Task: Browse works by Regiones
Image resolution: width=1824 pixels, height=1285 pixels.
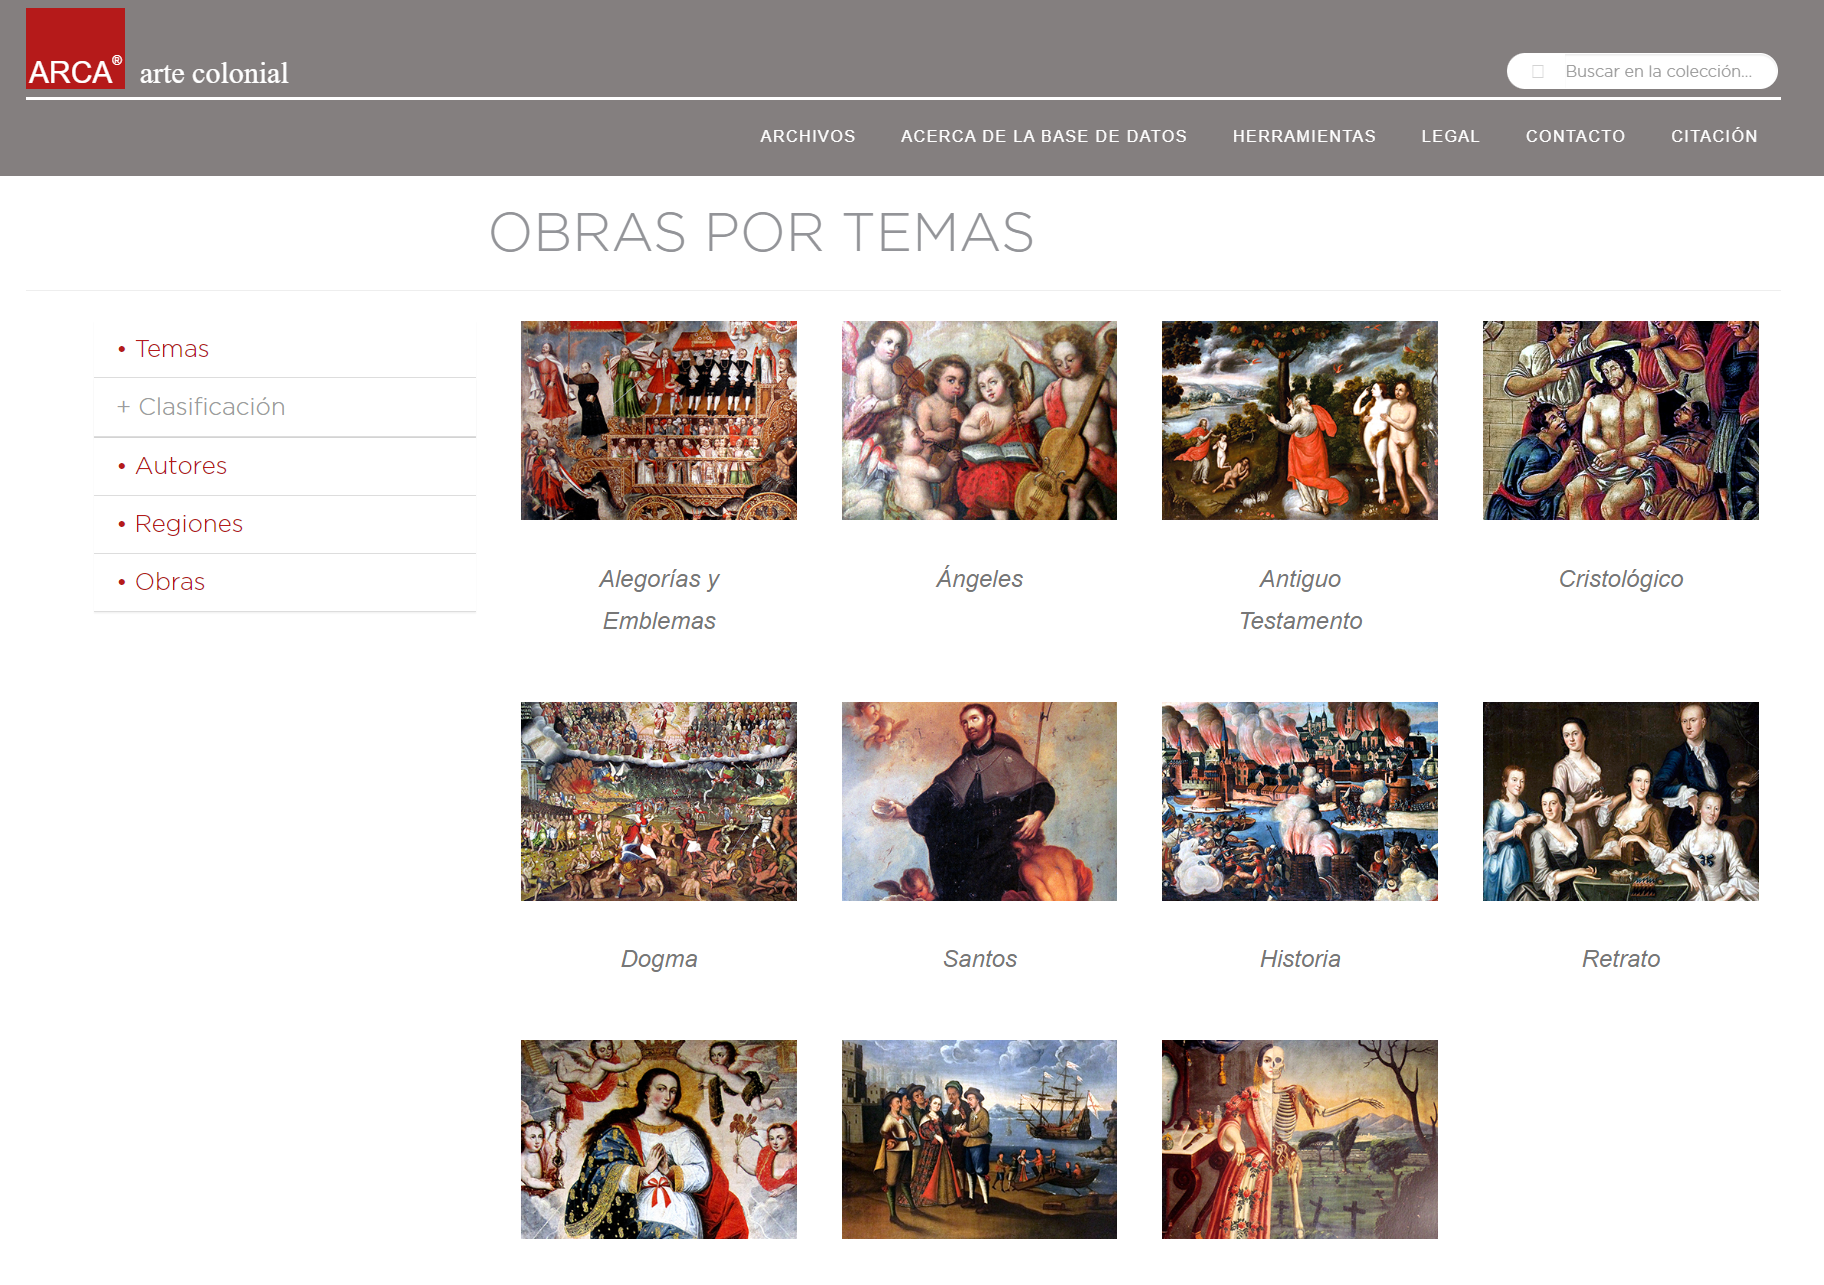Action: click(x=188, y=524)
